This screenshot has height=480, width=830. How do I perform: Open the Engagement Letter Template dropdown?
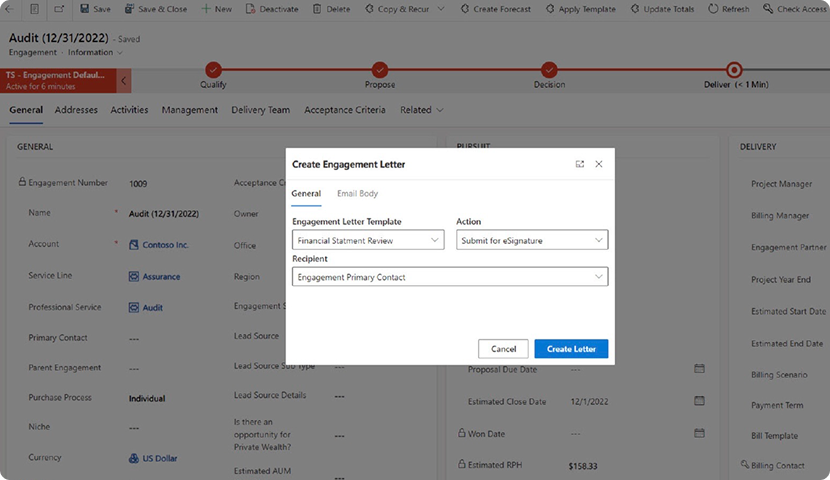[435, 240]
